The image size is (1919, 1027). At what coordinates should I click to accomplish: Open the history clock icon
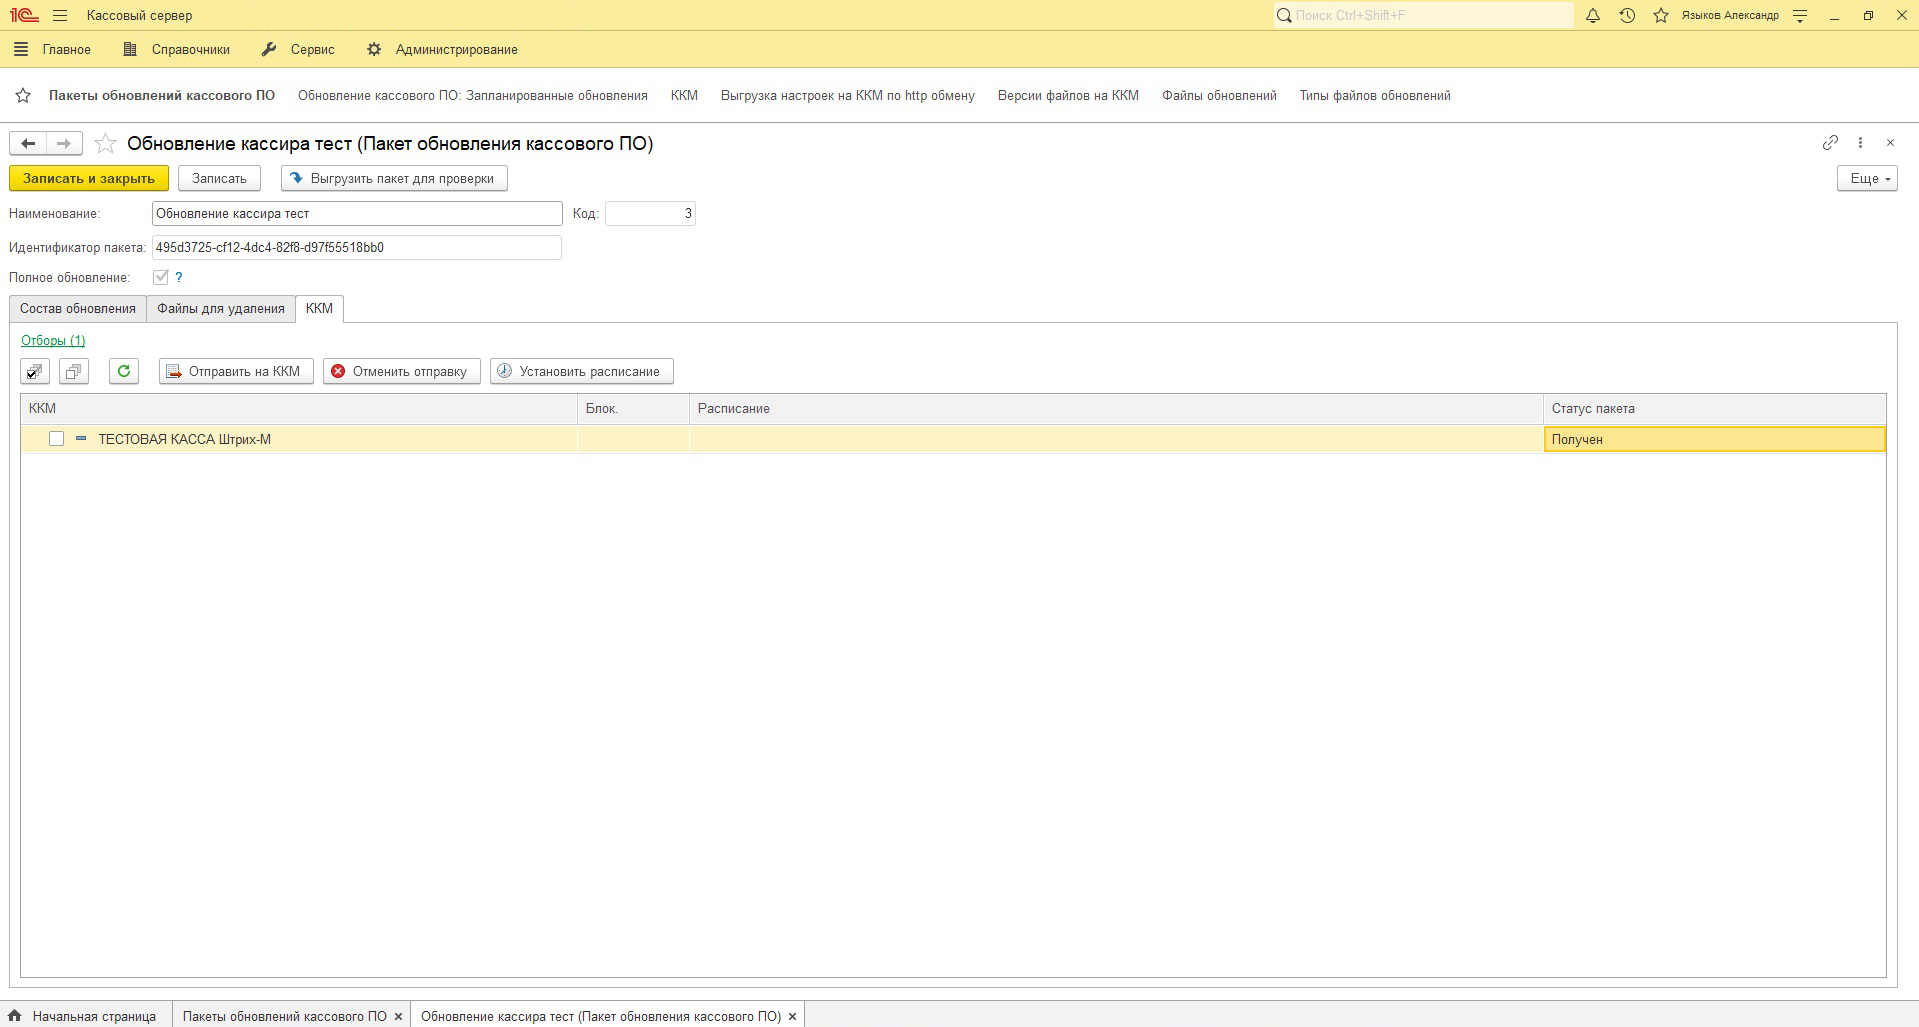point(1627,16)
